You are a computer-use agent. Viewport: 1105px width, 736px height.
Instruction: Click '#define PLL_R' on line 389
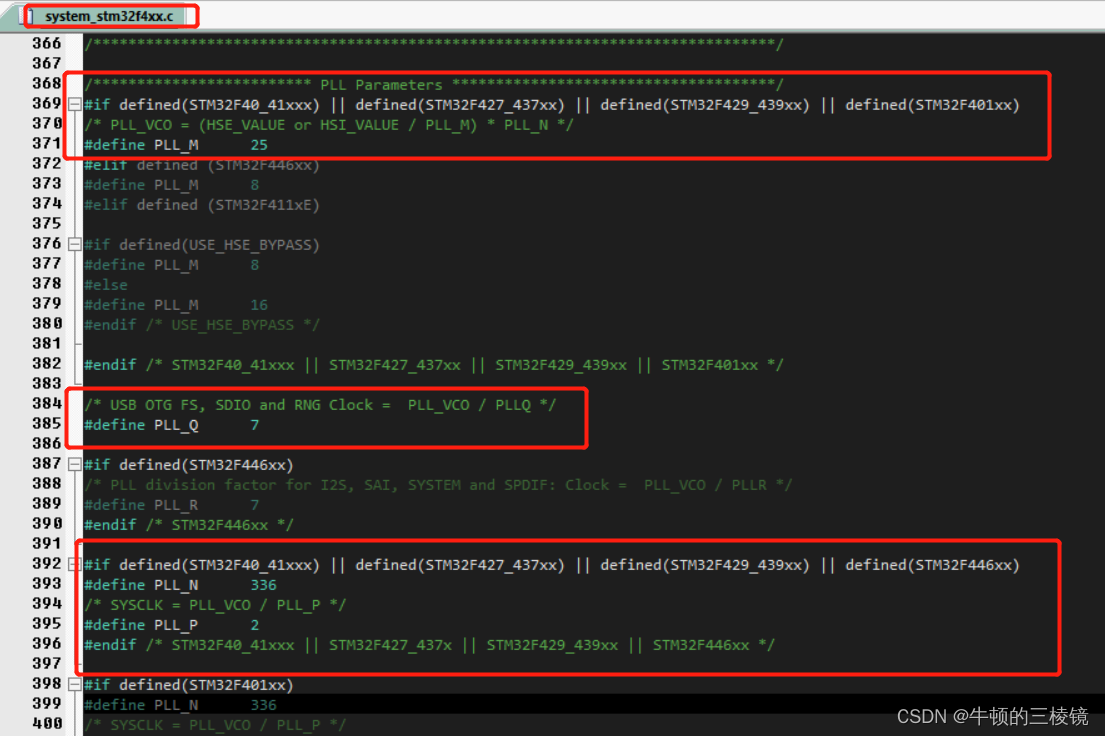pos(141,505)
